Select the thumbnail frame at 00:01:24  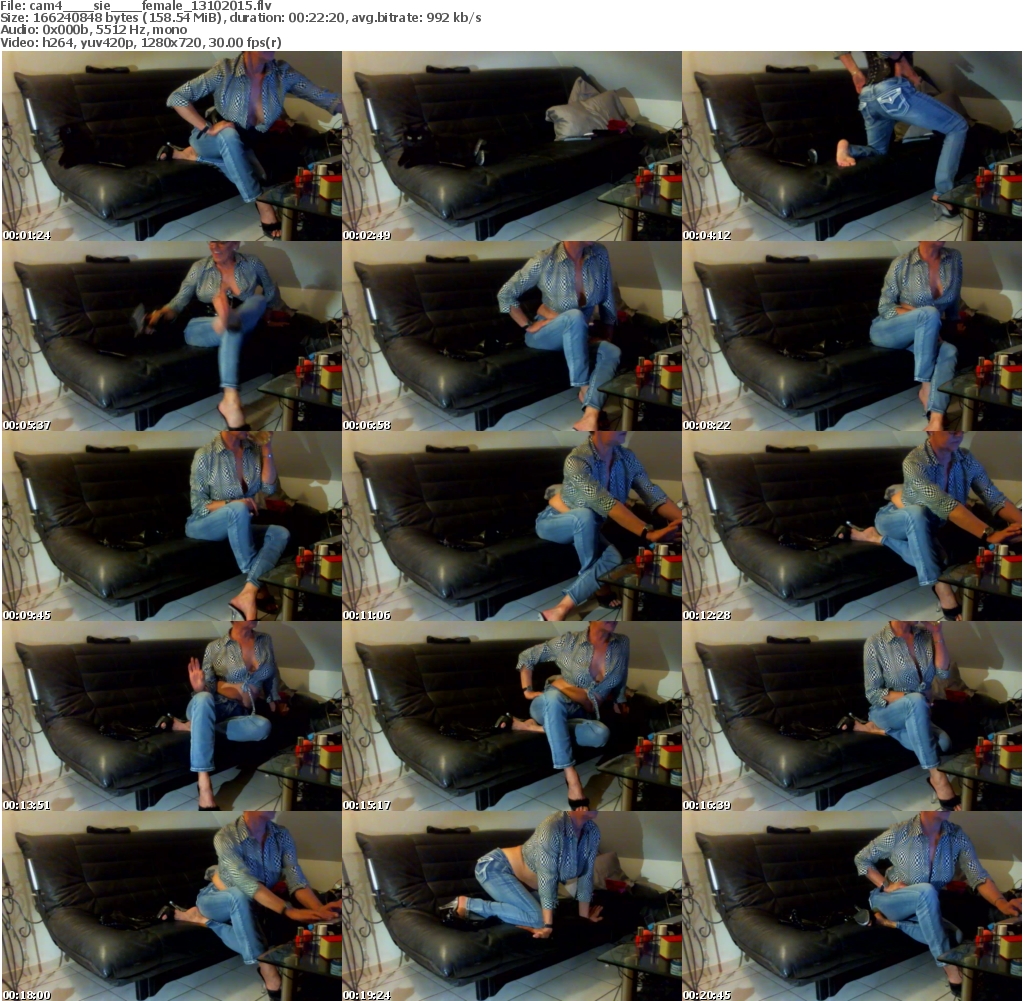click(x=172, y=146)
